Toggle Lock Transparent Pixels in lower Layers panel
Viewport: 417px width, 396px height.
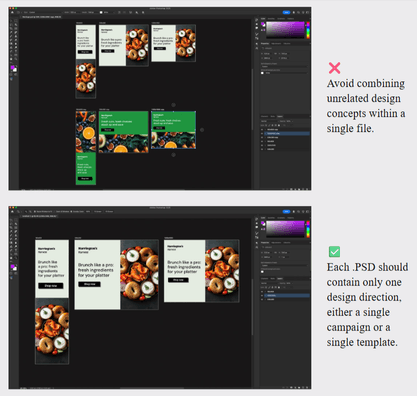[x=266, y=287]
